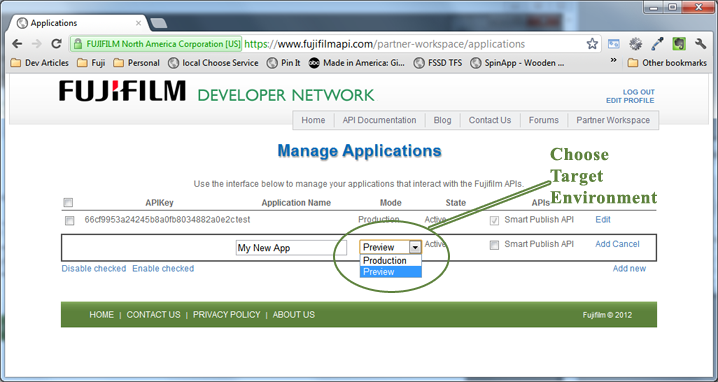The height and width of the screenshot is (382, 718).
Task: Click the eyedropper extension icon
Action: coord(658,44)
